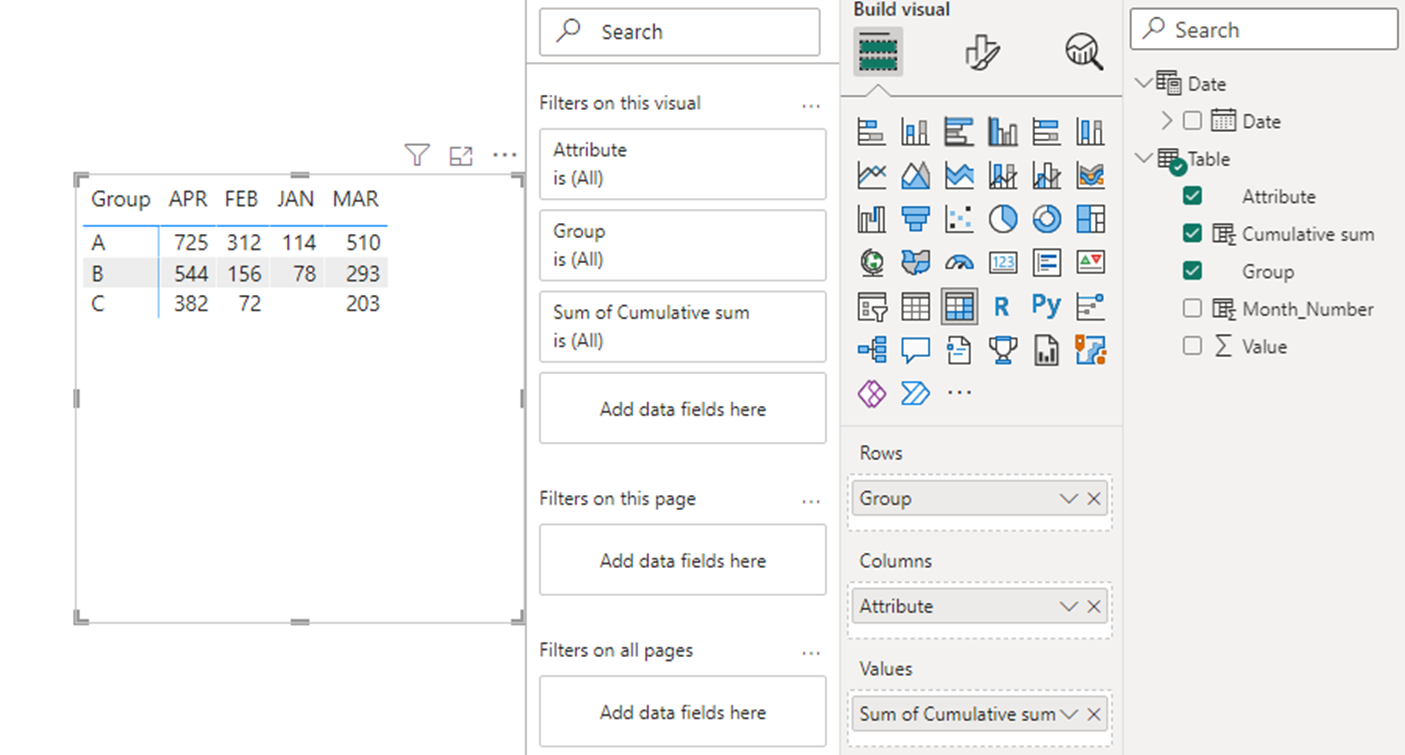1405x755 pixels.
Task: Choose the Card (123) visual icon
Action: [x=1003, y=262]
